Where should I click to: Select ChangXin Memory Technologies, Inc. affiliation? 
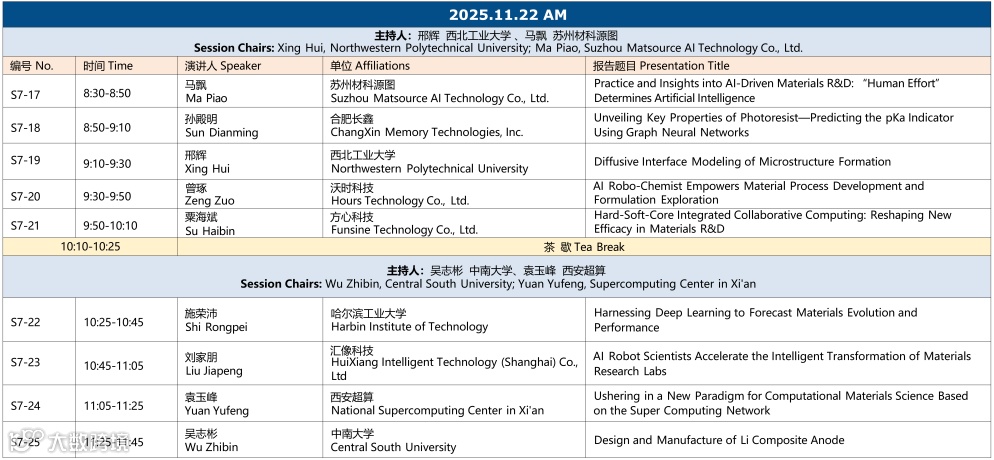tap(427, 126)
